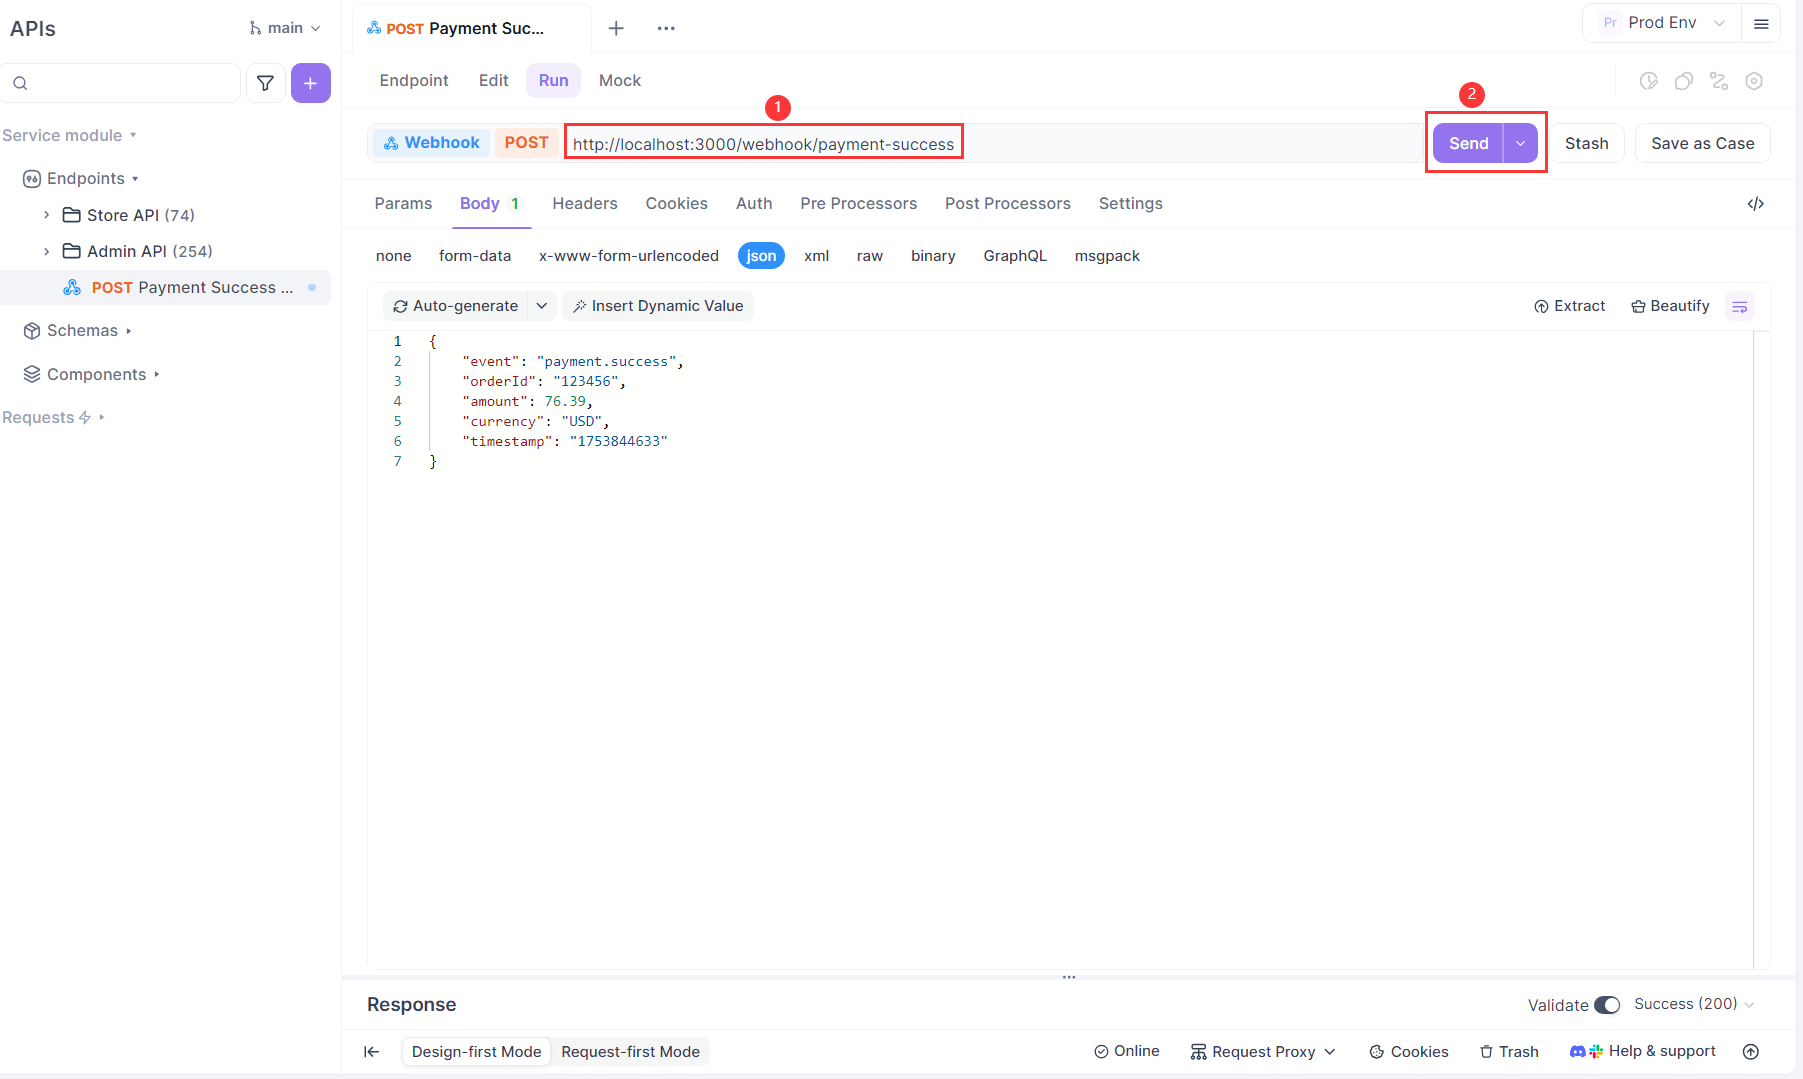Click the filter icon in sidebar
The height and width of the screenshot is (1079, 1803).
(265, 83)
